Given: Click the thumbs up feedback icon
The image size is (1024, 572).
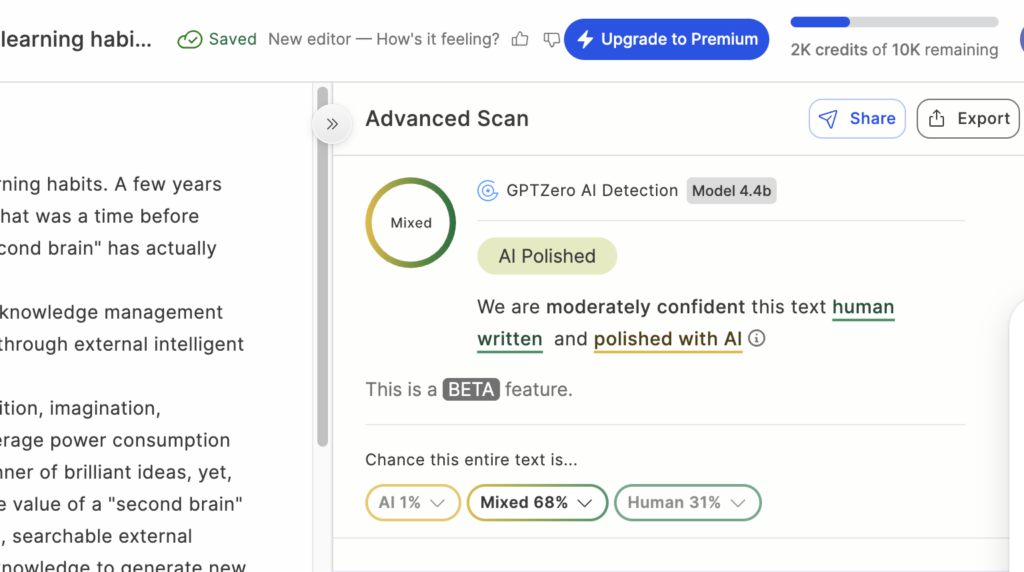Looking at the screenshot, I should tap(520, 39).
